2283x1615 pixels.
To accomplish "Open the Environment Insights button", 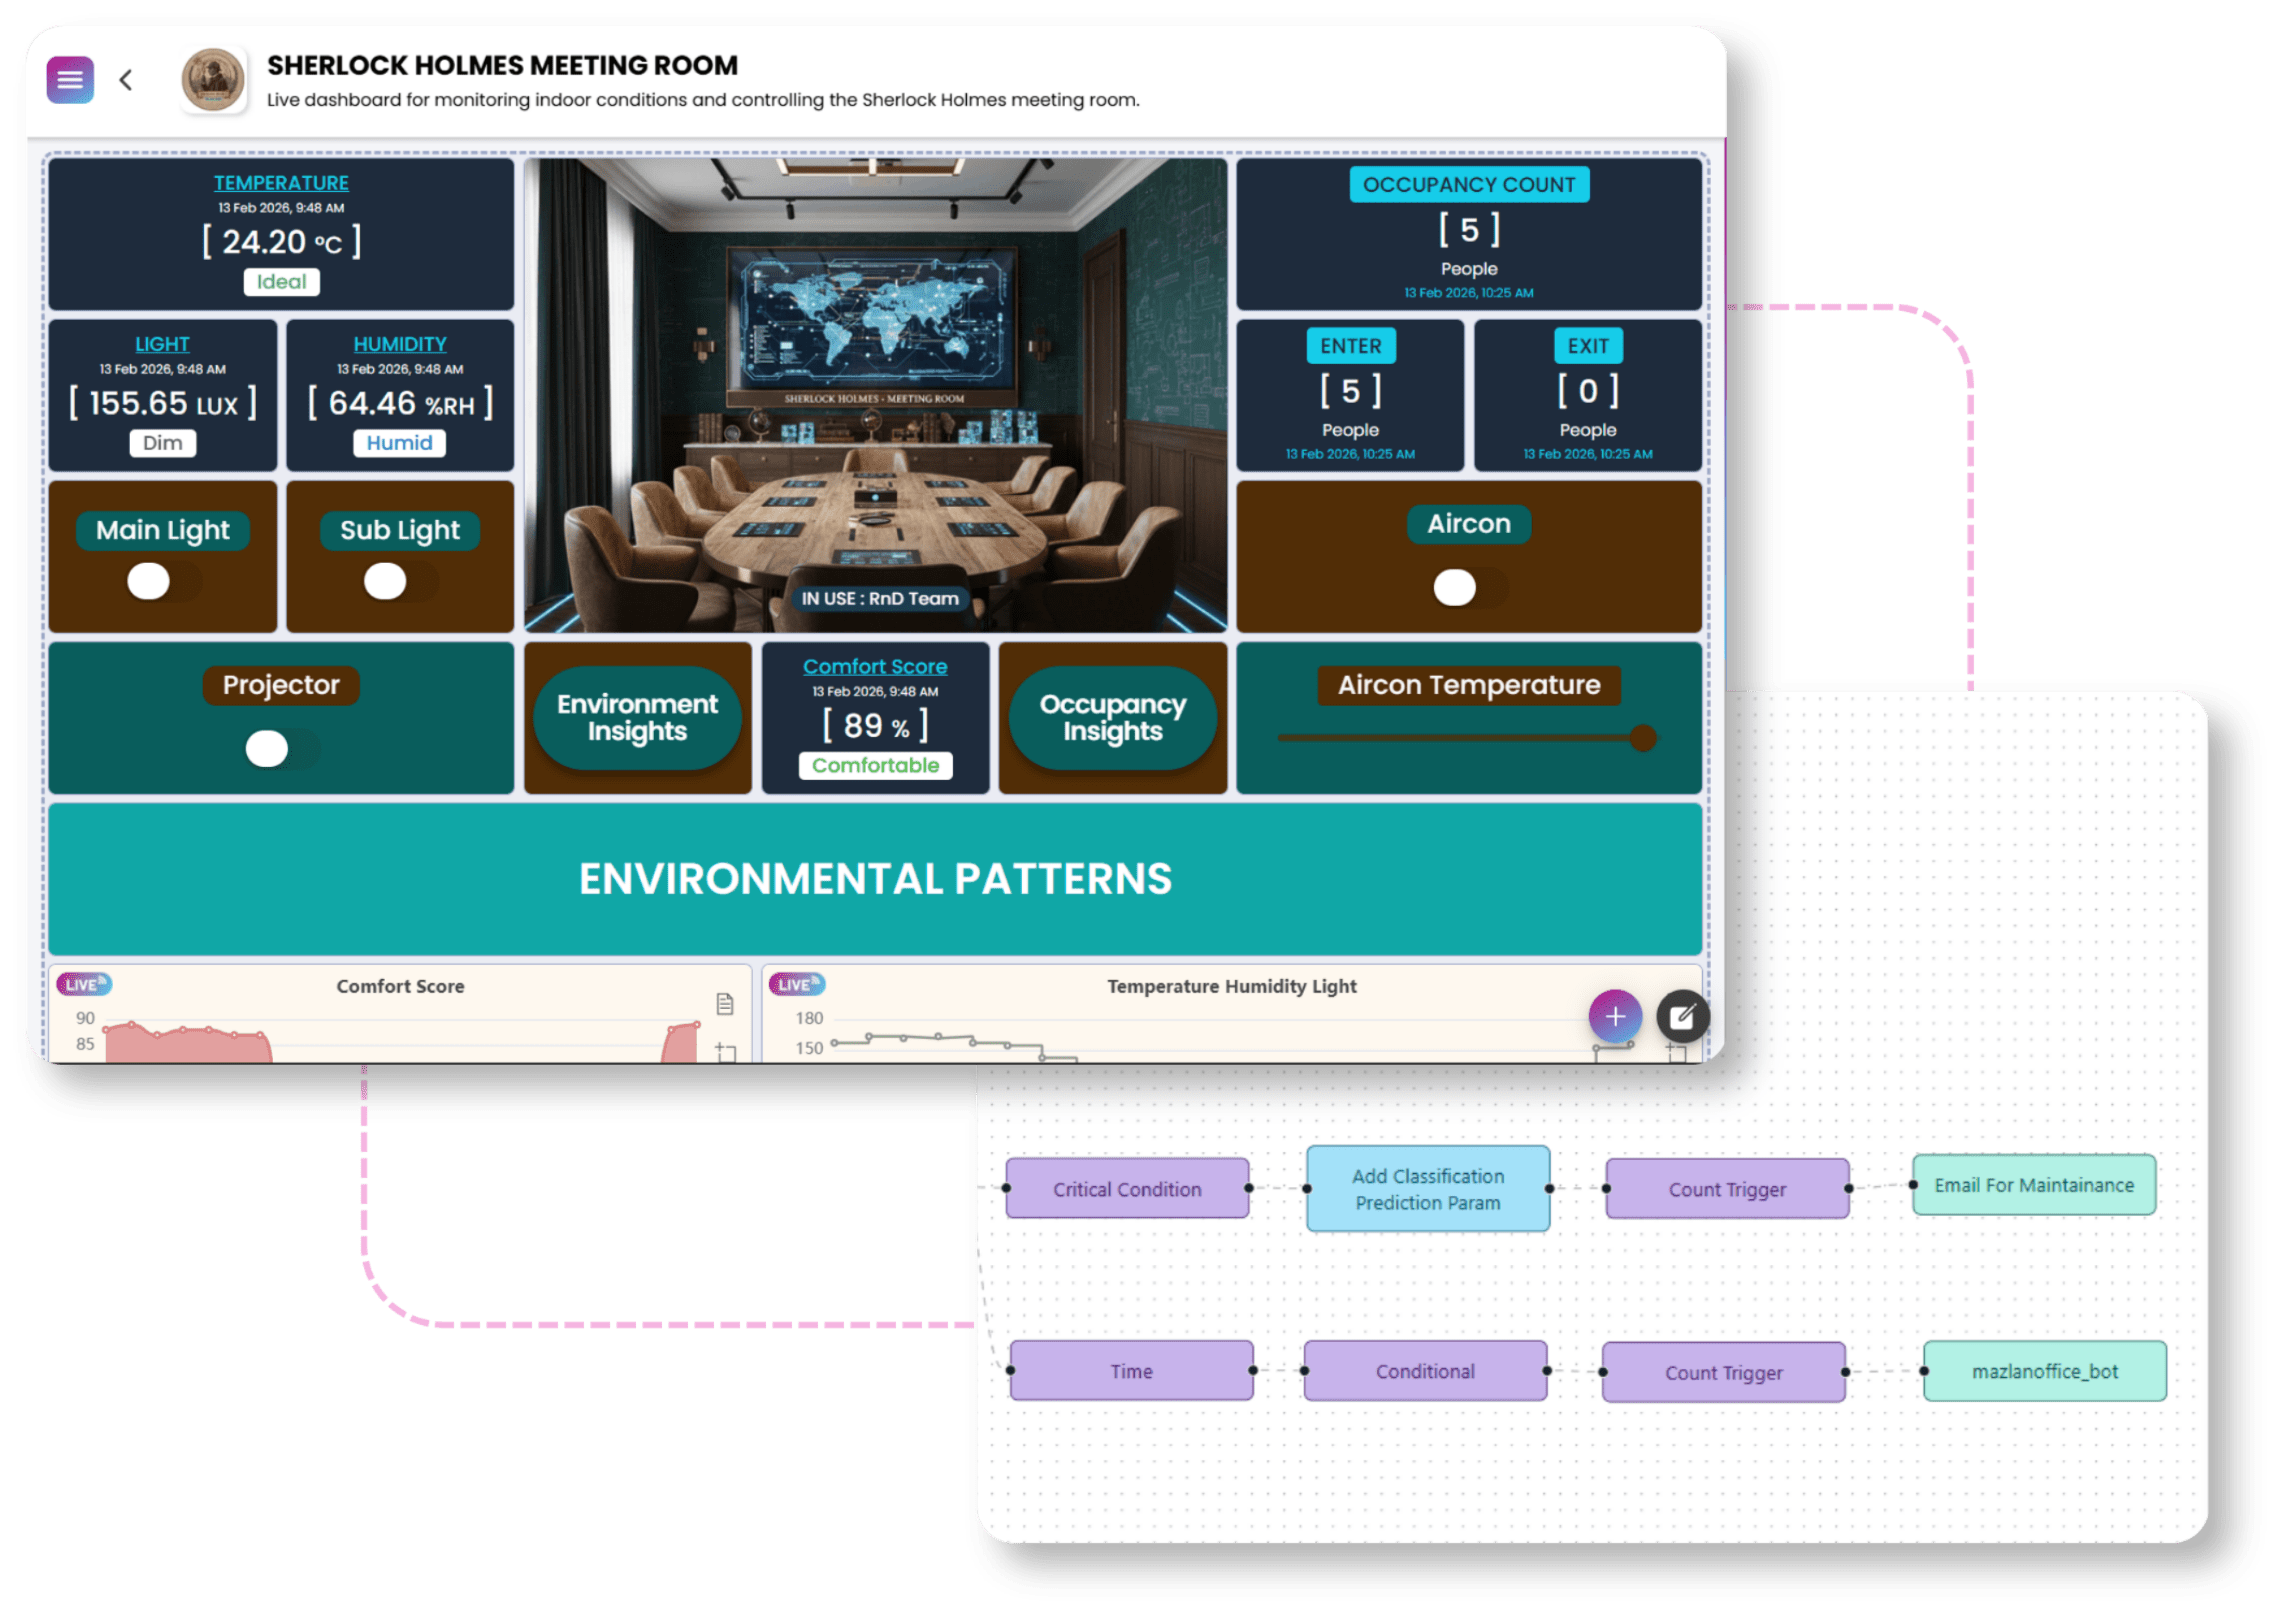I will [x=637, y=717].
